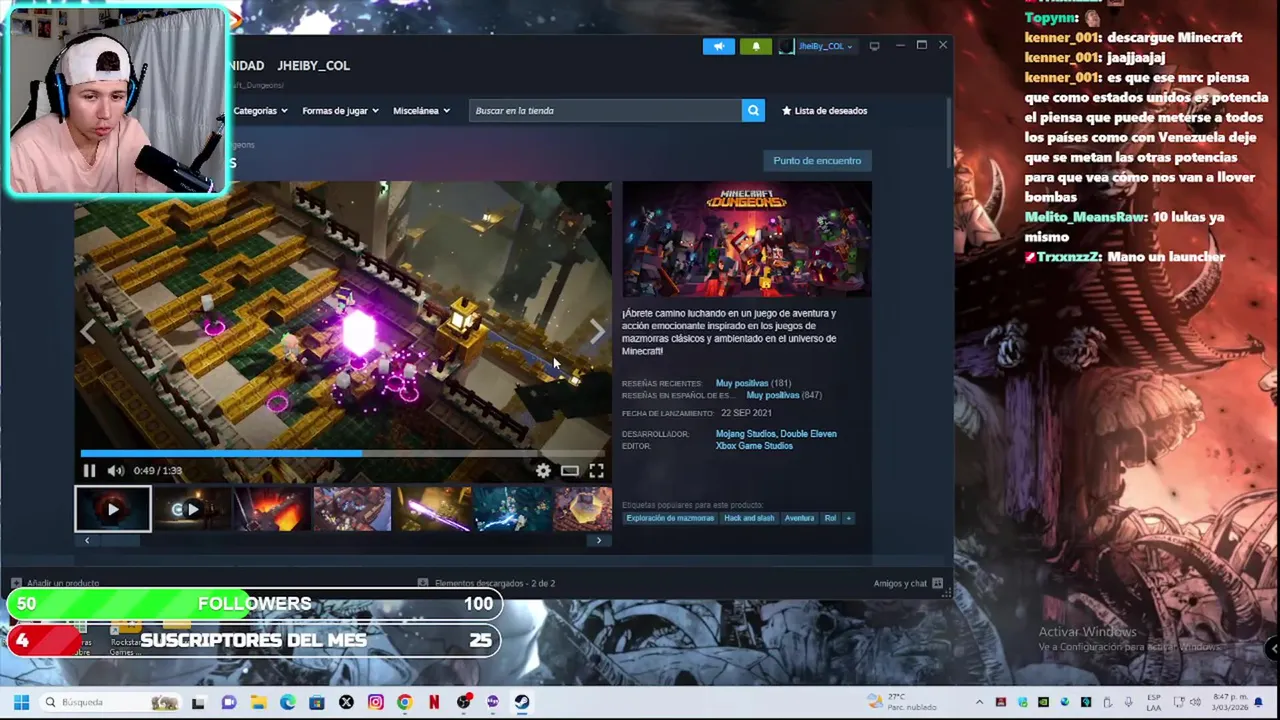
Task: Open Elementos descargados downloads status
Action: [486, 583]
